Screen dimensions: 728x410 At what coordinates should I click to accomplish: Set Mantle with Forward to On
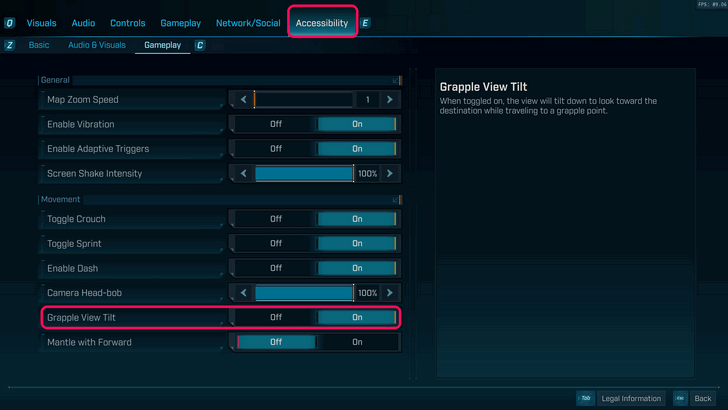(x=357, y=342)
